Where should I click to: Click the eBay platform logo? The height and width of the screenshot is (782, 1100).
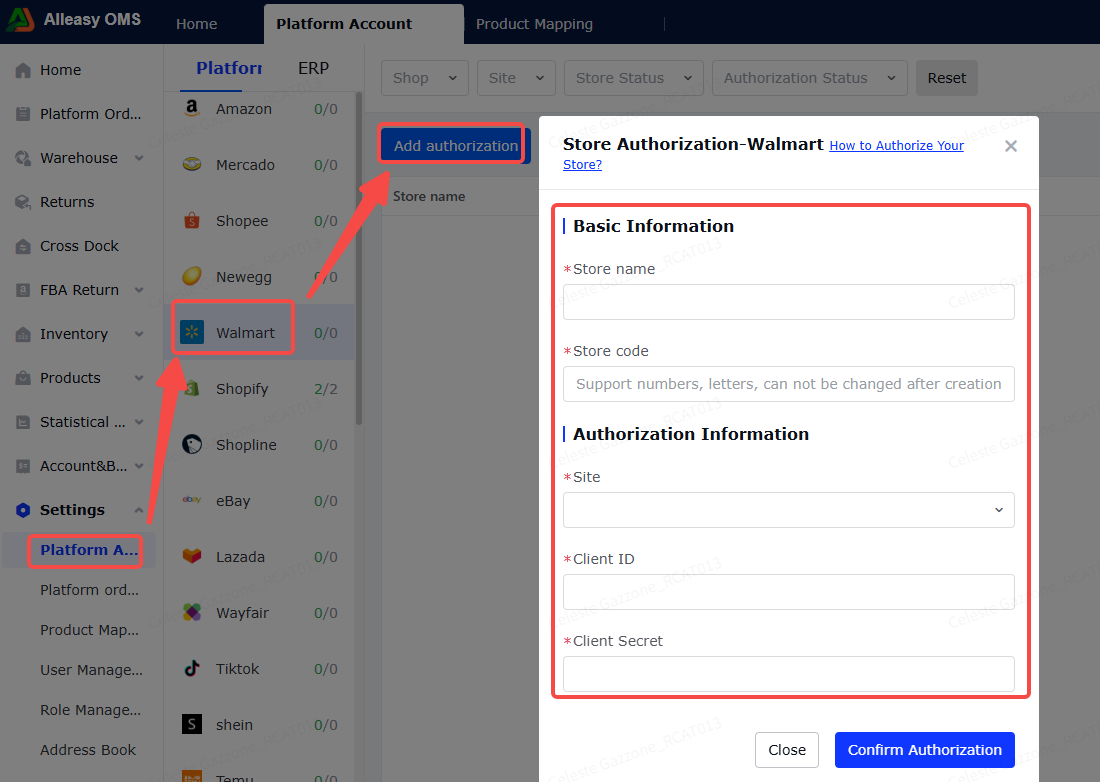tap(192, 499)
